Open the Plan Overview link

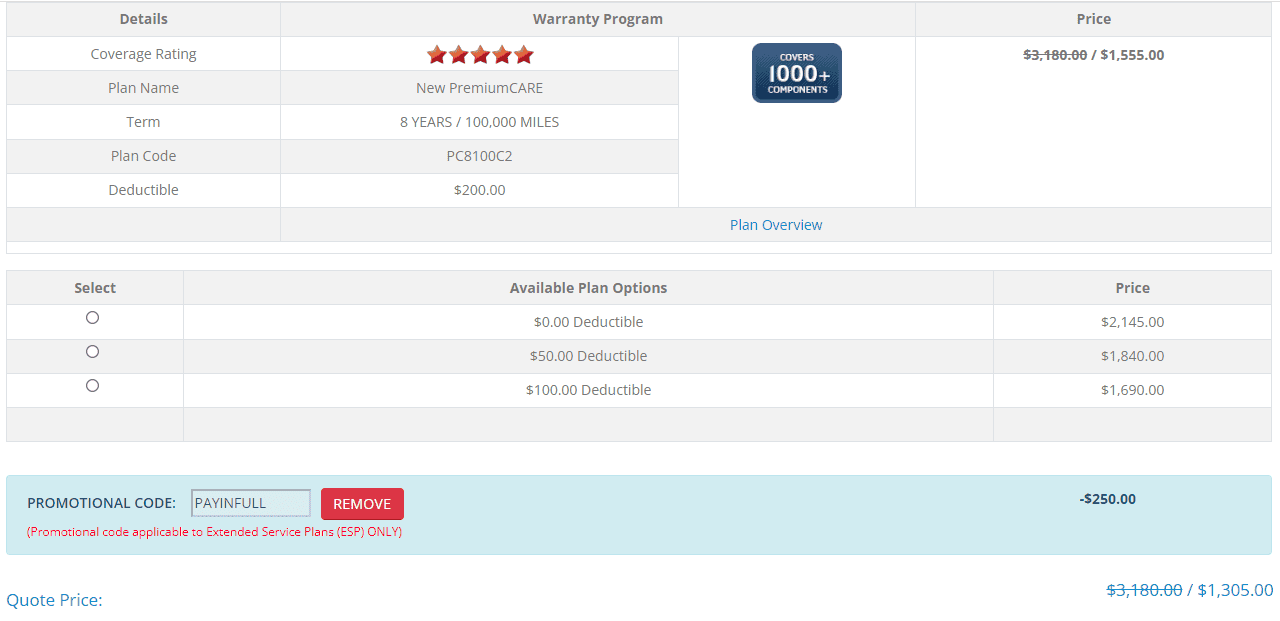click(x=776, y=225)
